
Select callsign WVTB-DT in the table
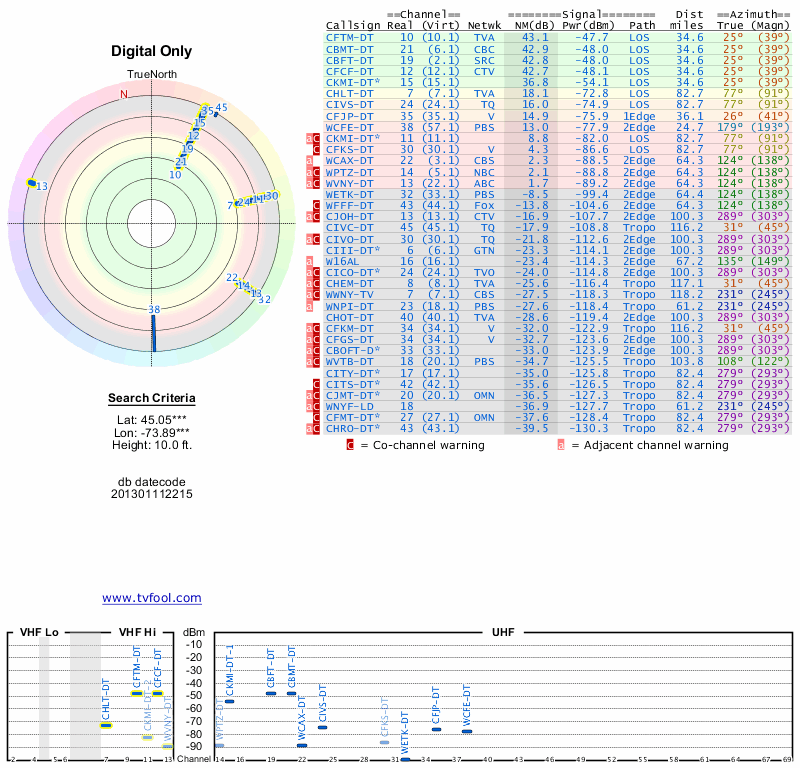tap(349, 361)
